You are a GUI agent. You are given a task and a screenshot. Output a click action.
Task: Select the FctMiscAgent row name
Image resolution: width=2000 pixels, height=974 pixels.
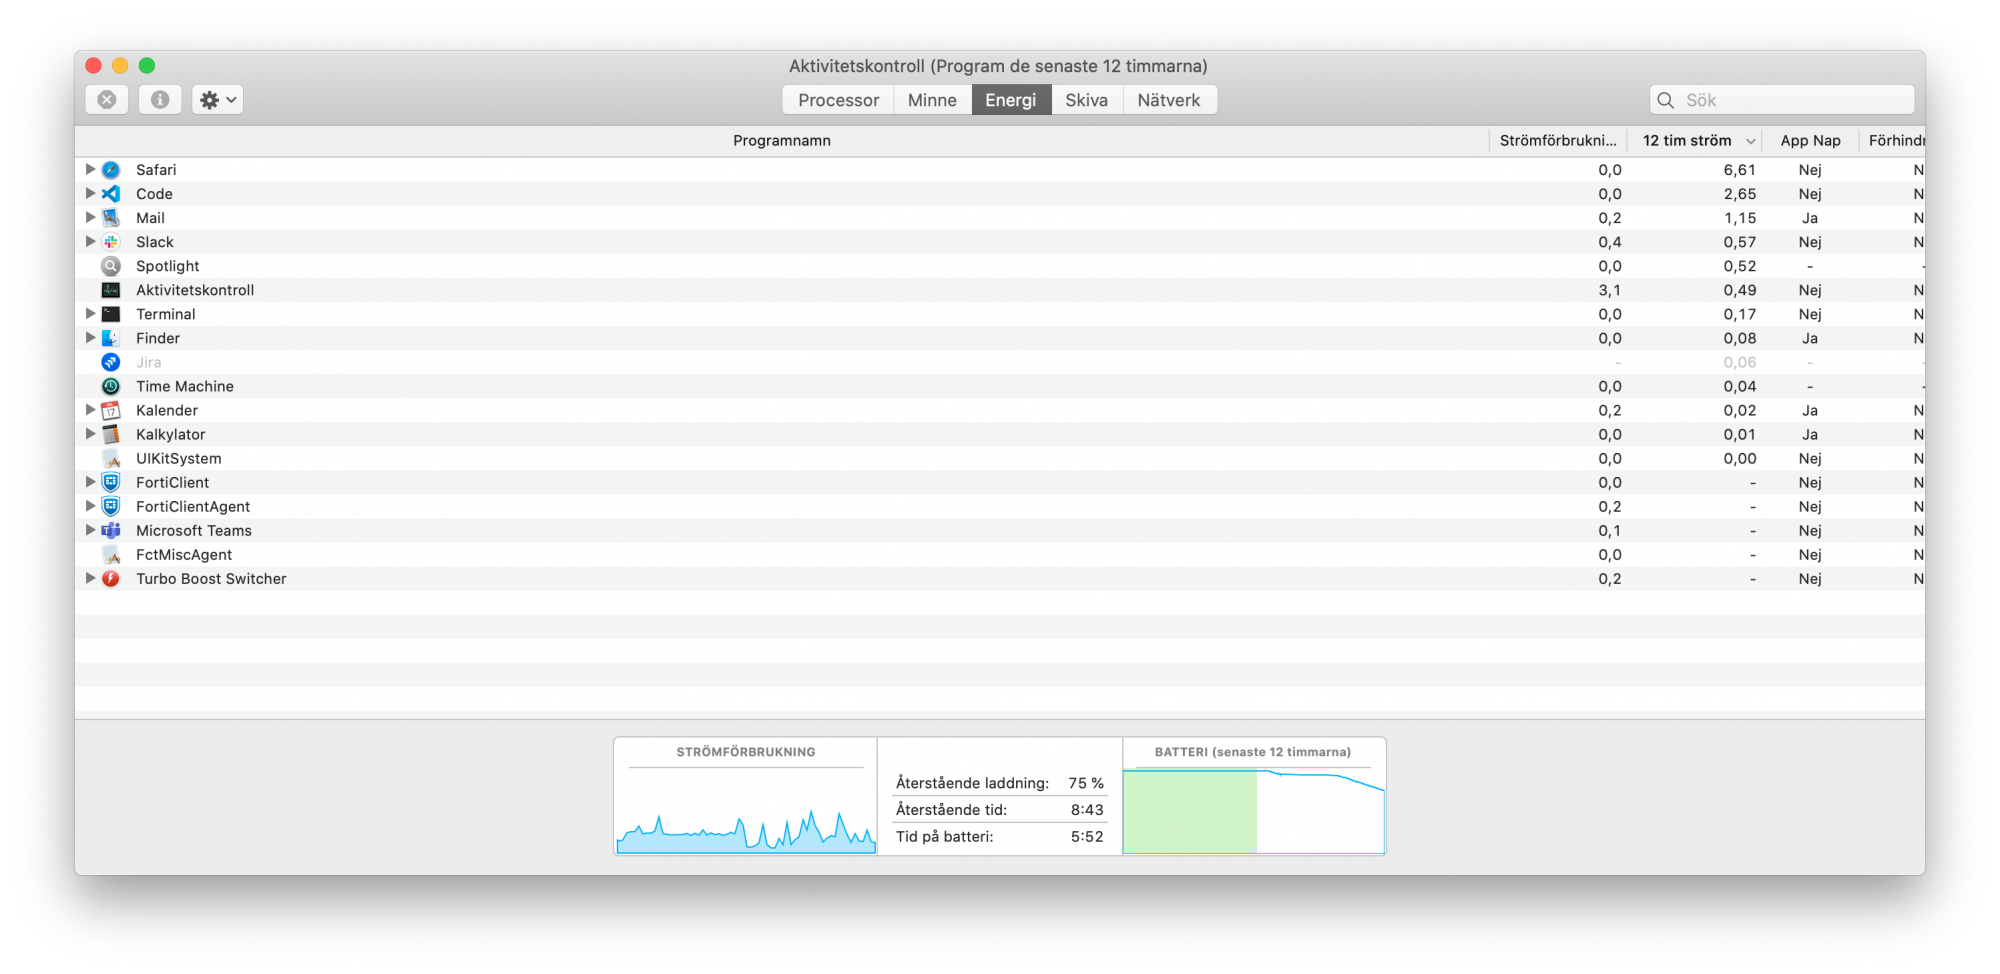click(x=184, y=555)
